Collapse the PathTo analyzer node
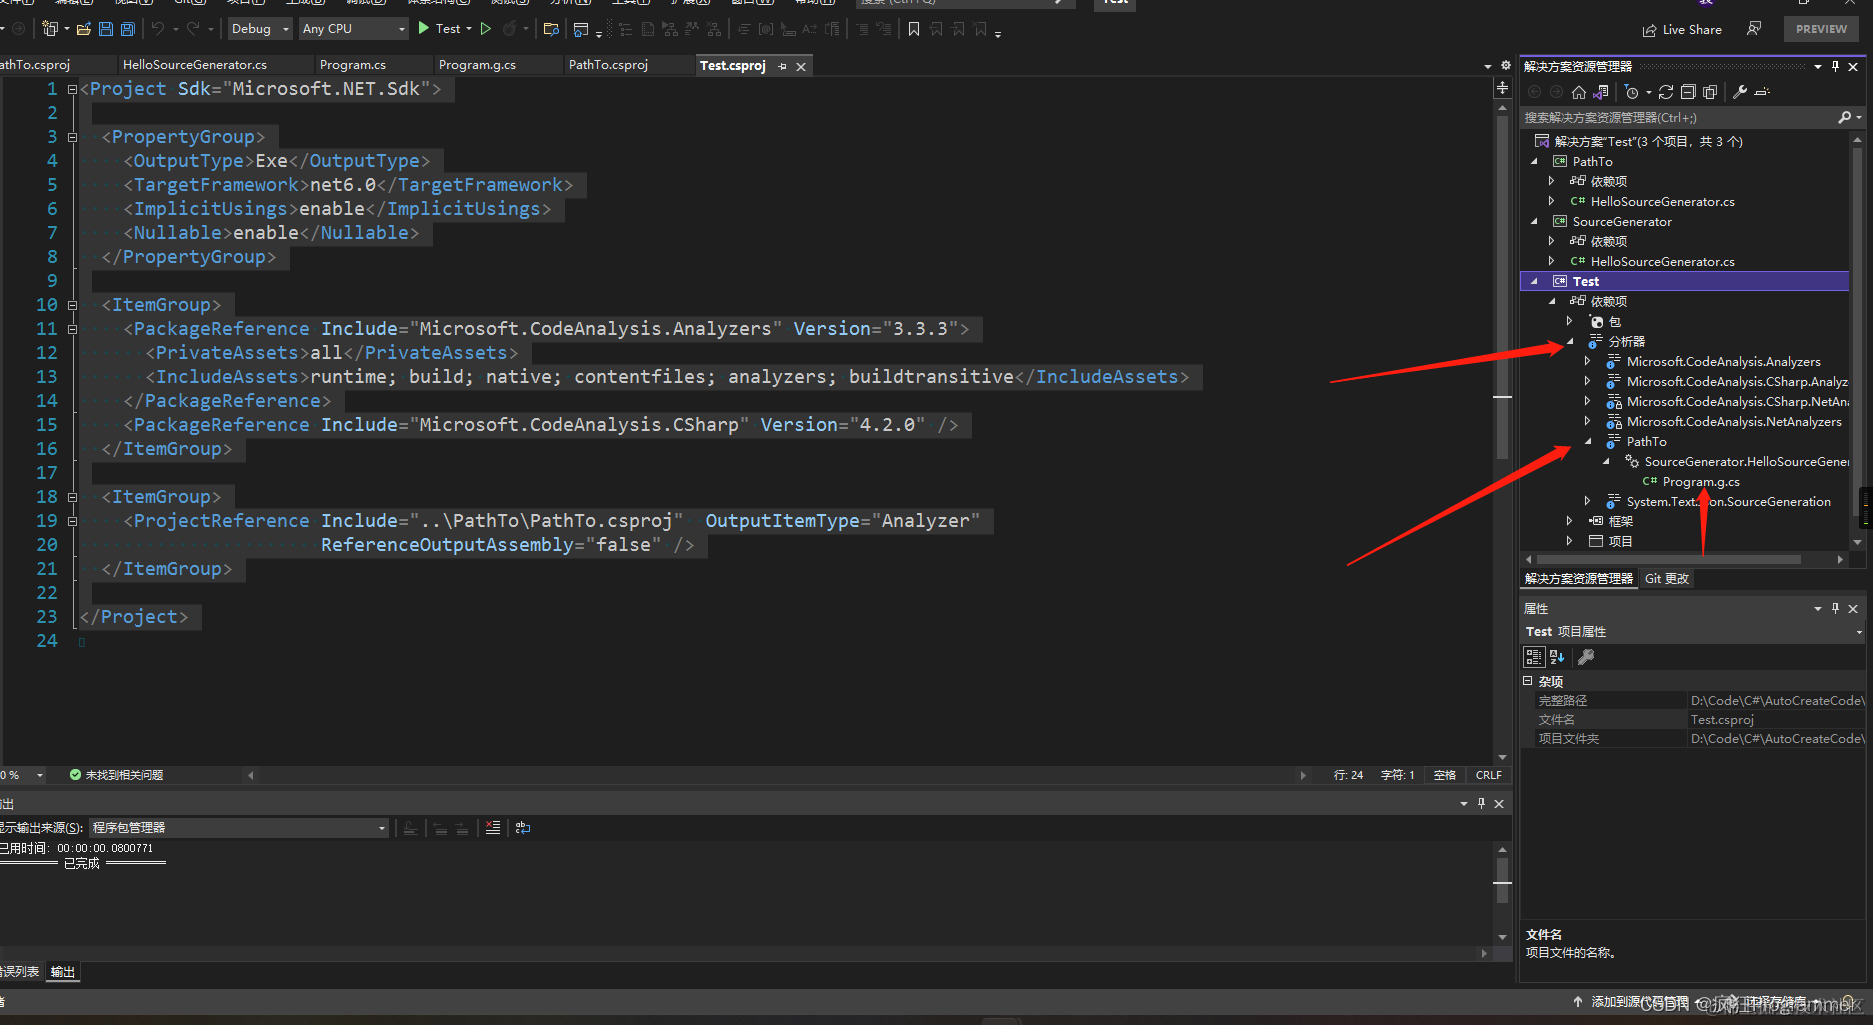The image size is (1873, 1025). pos(1588,441)
